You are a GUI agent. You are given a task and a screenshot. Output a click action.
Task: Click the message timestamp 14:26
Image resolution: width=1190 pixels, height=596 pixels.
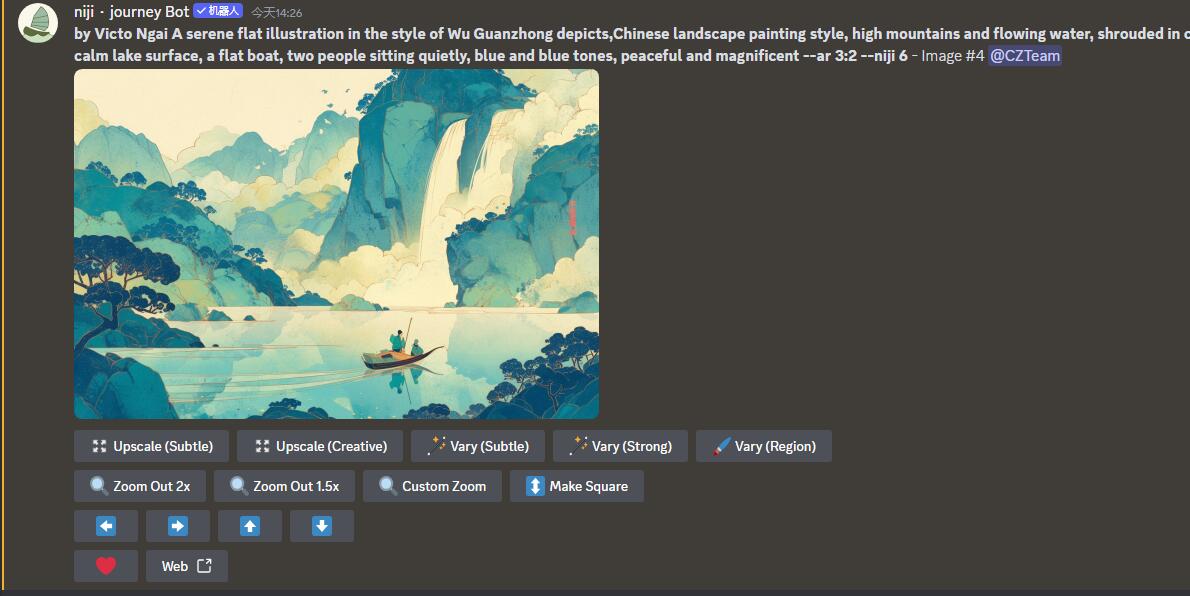(x=277, y=13)
